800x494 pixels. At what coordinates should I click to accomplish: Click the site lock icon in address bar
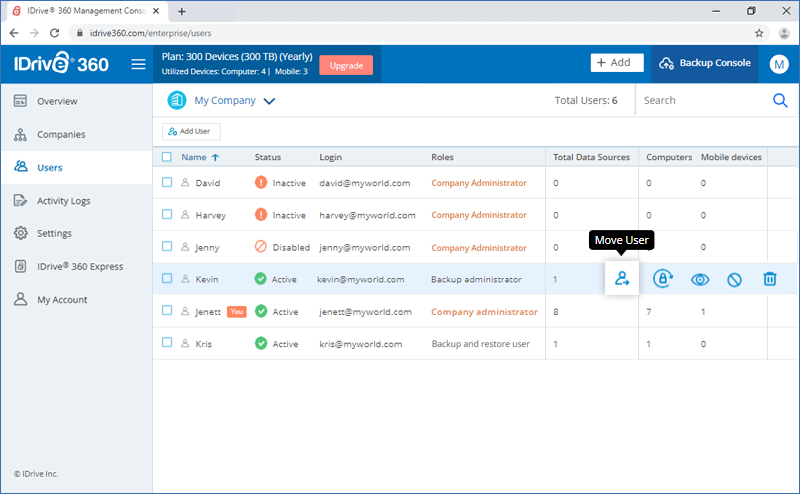coord(80,33)
